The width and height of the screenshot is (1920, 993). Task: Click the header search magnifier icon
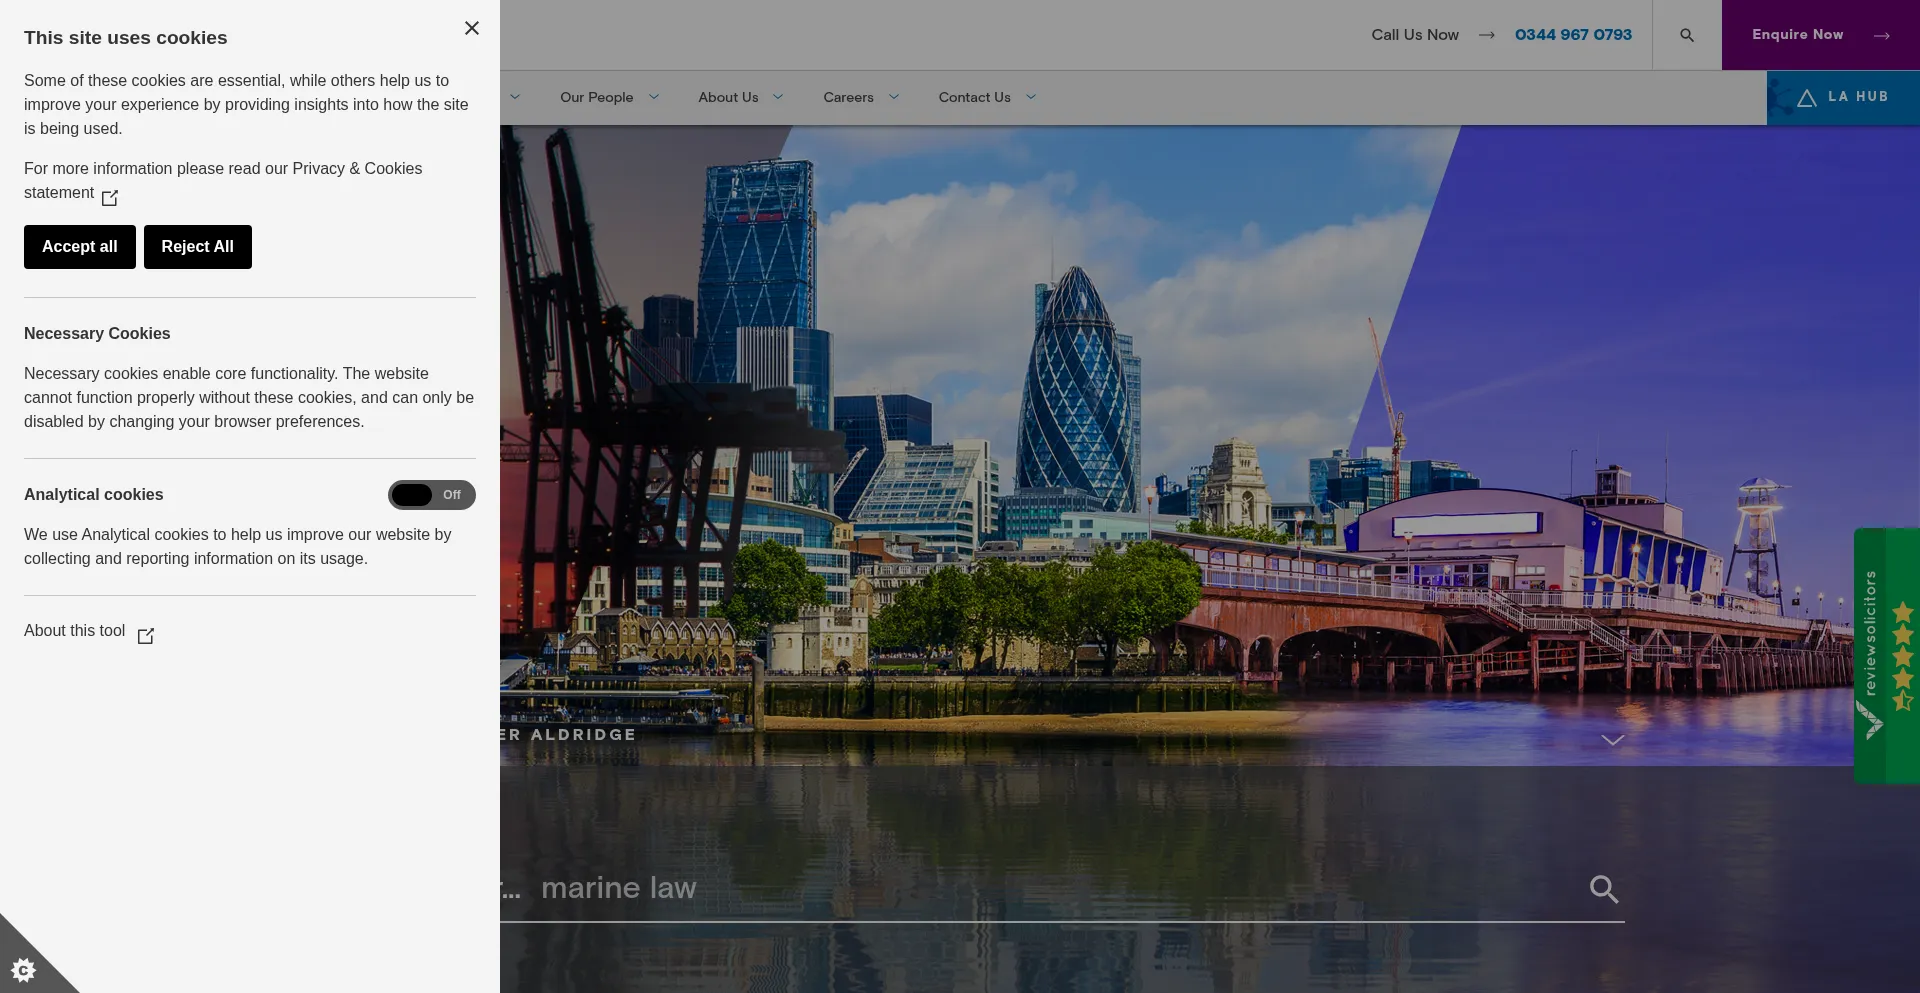(x=1687, y=35)
